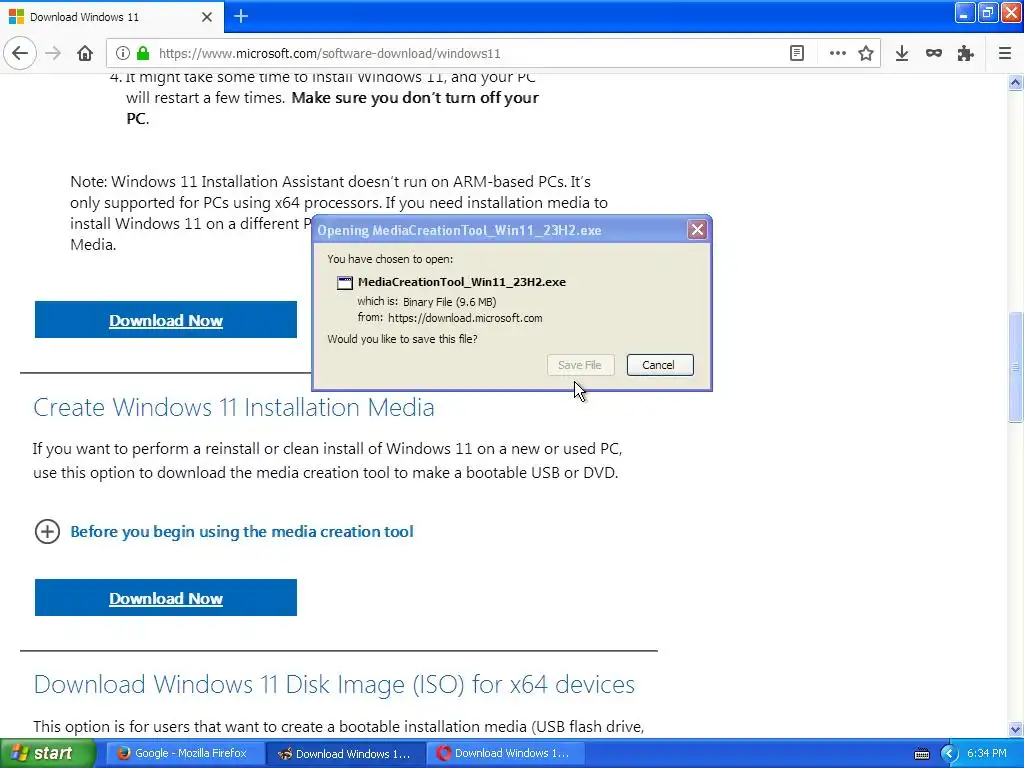Open the downloads arrow toolbar icon

coord(902,54)
